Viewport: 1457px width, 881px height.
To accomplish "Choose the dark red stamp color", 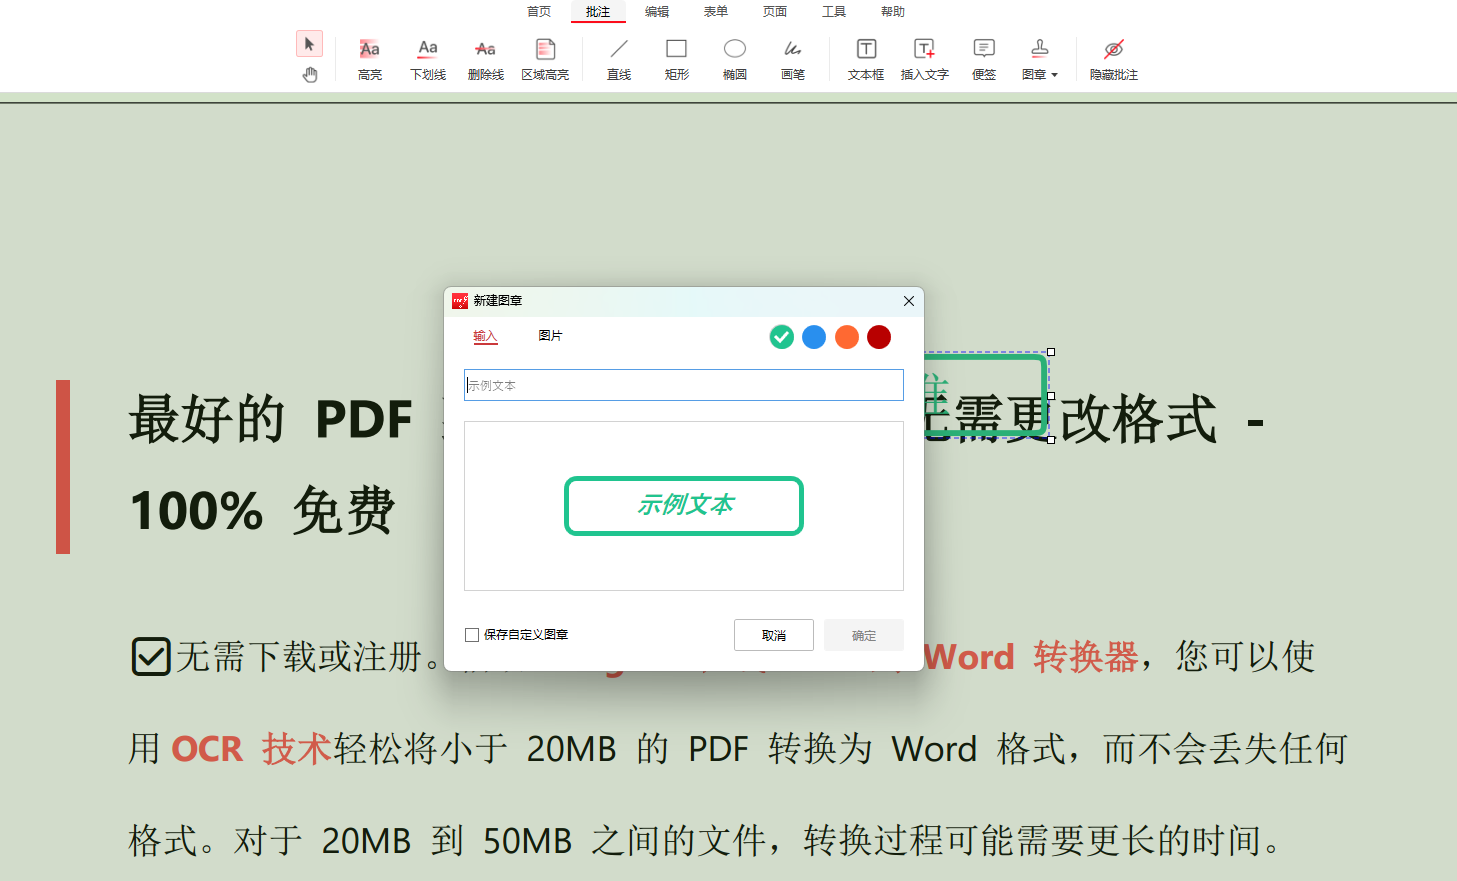I will pos(879,337).
